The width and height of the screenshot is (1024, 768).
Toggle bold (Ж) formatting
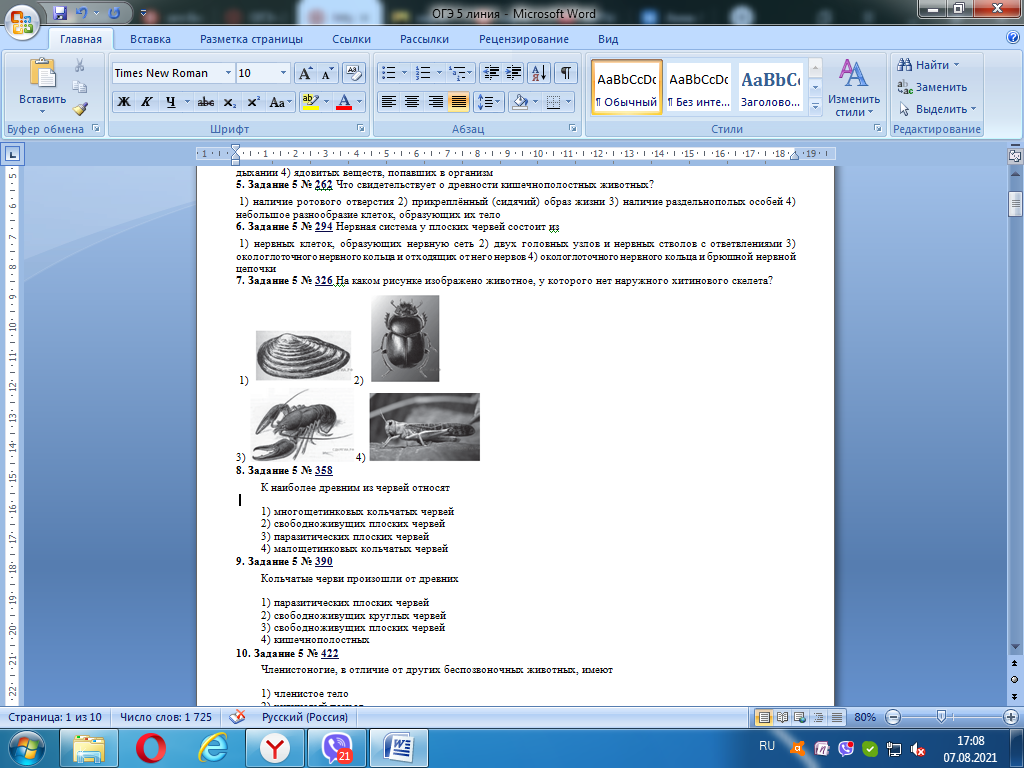point(123,102)
